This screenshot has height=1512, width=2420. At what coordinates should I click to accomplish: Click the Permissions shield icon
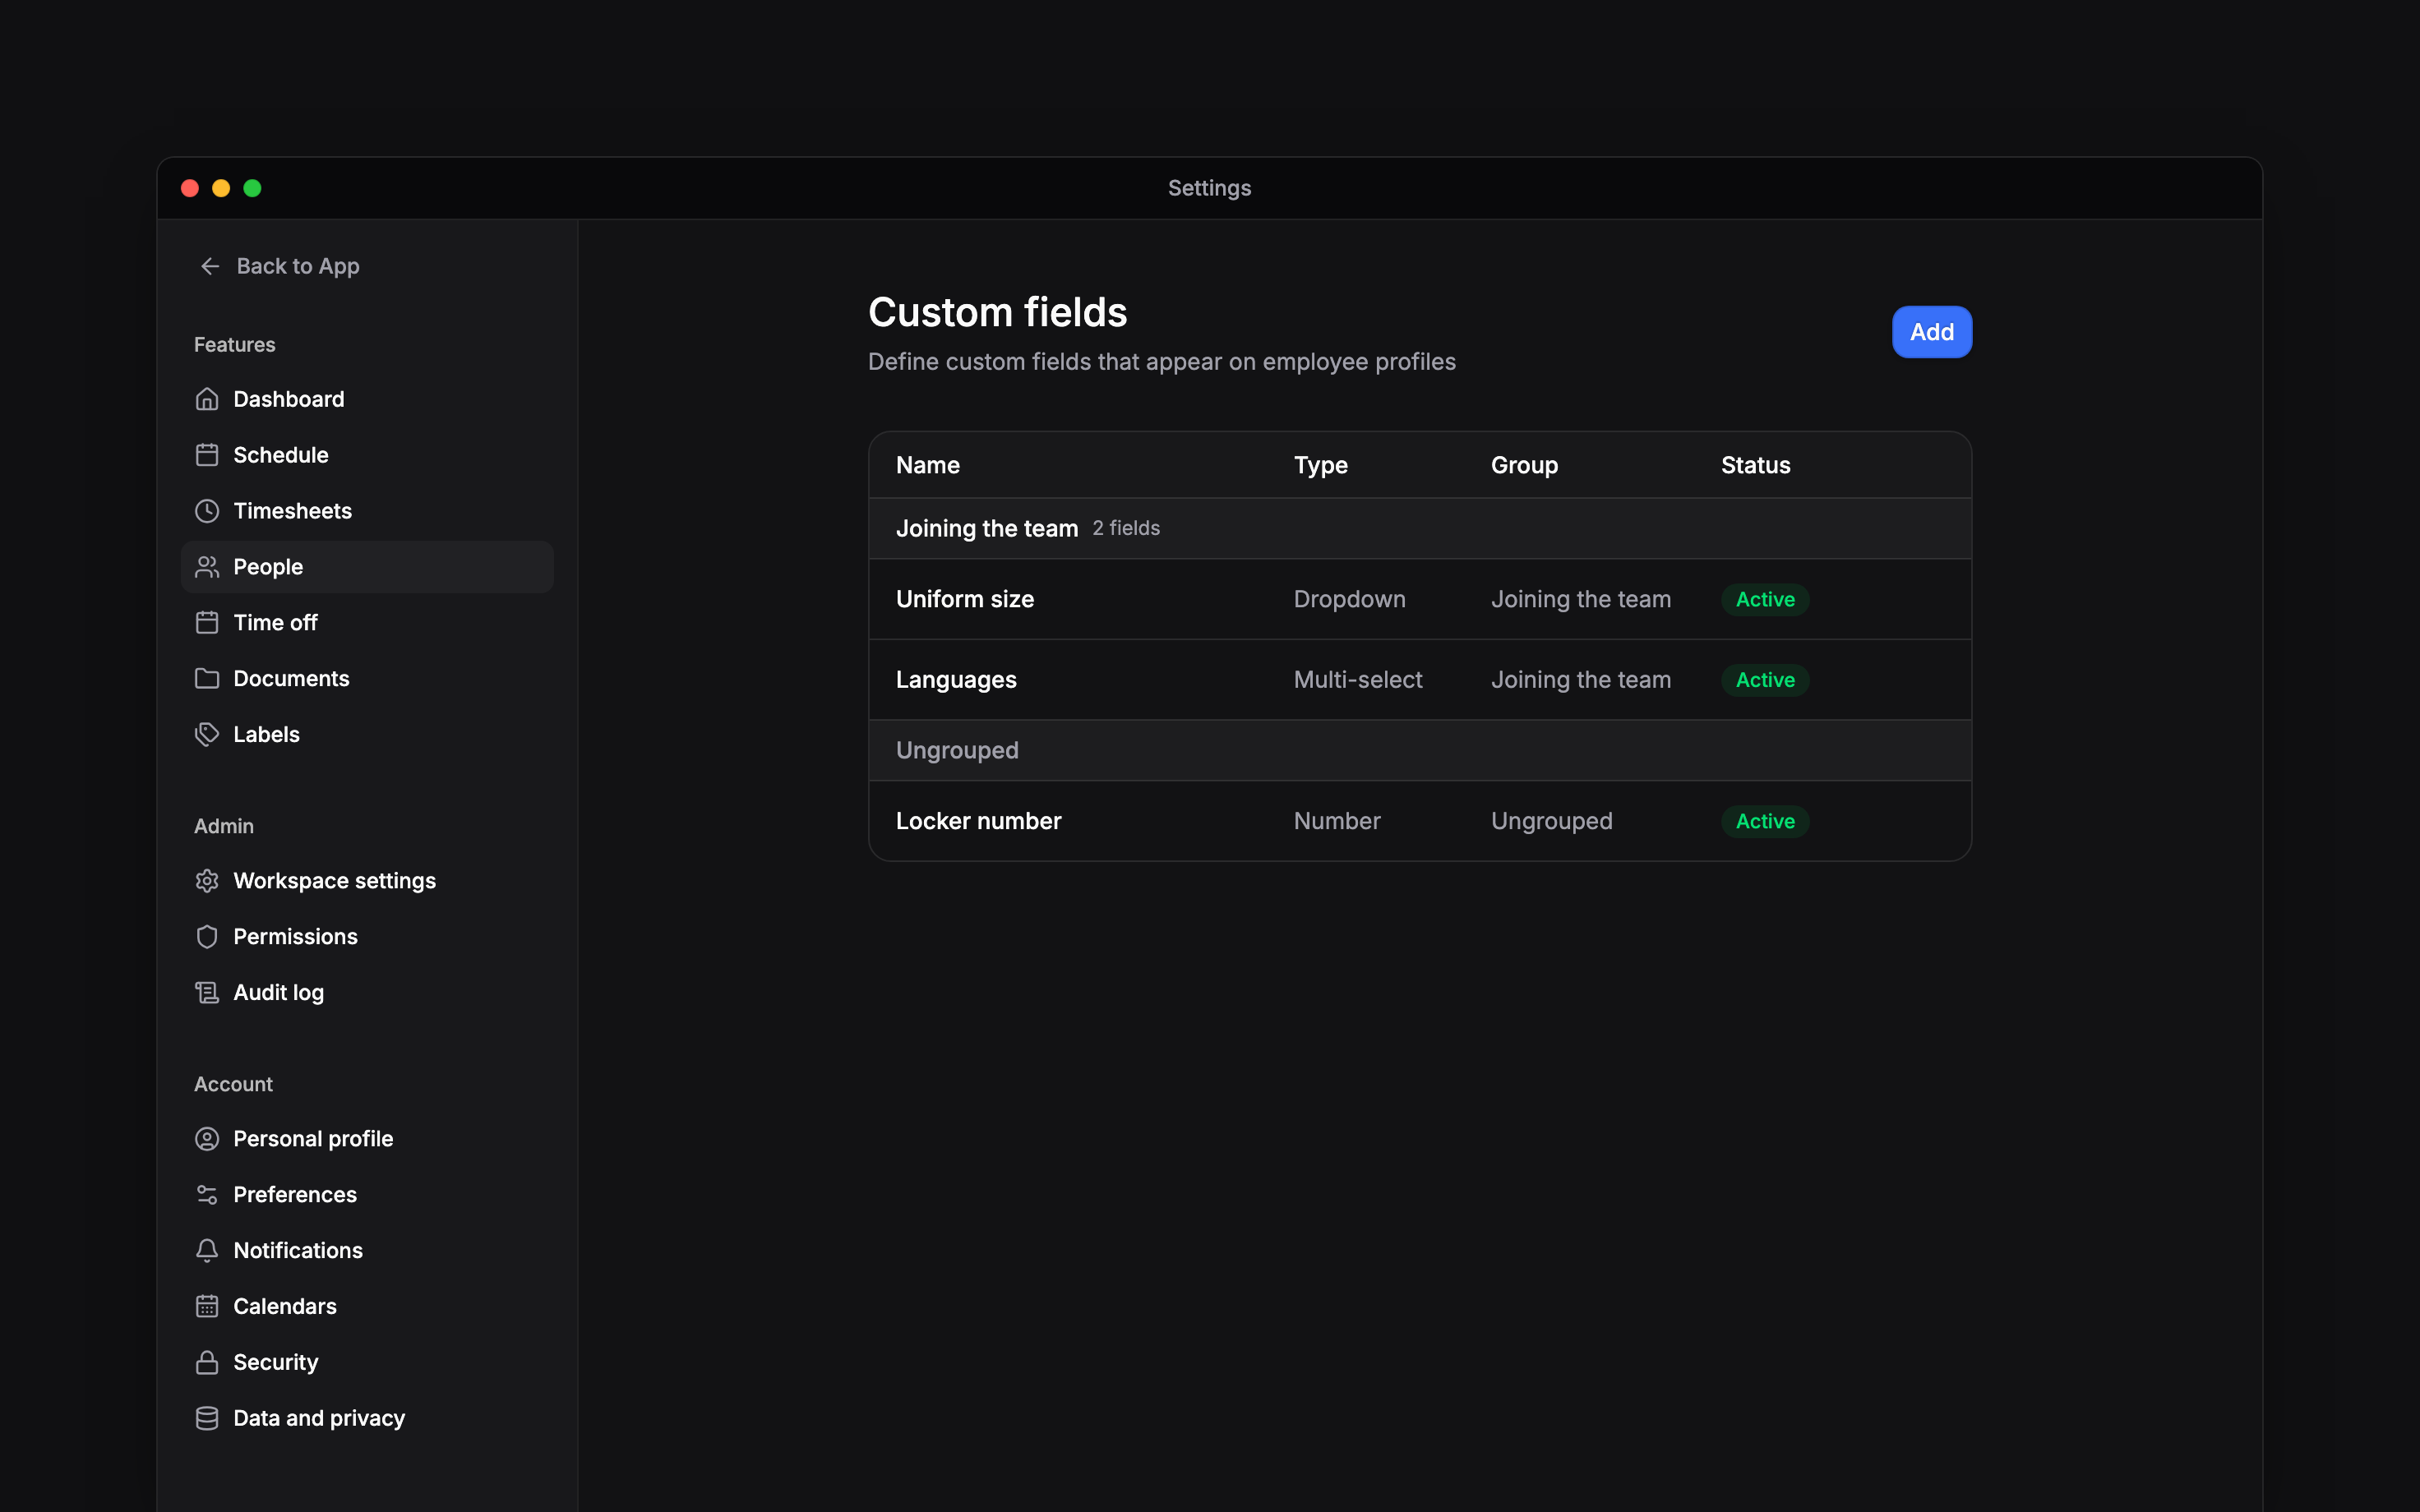(x=207, y=937)
